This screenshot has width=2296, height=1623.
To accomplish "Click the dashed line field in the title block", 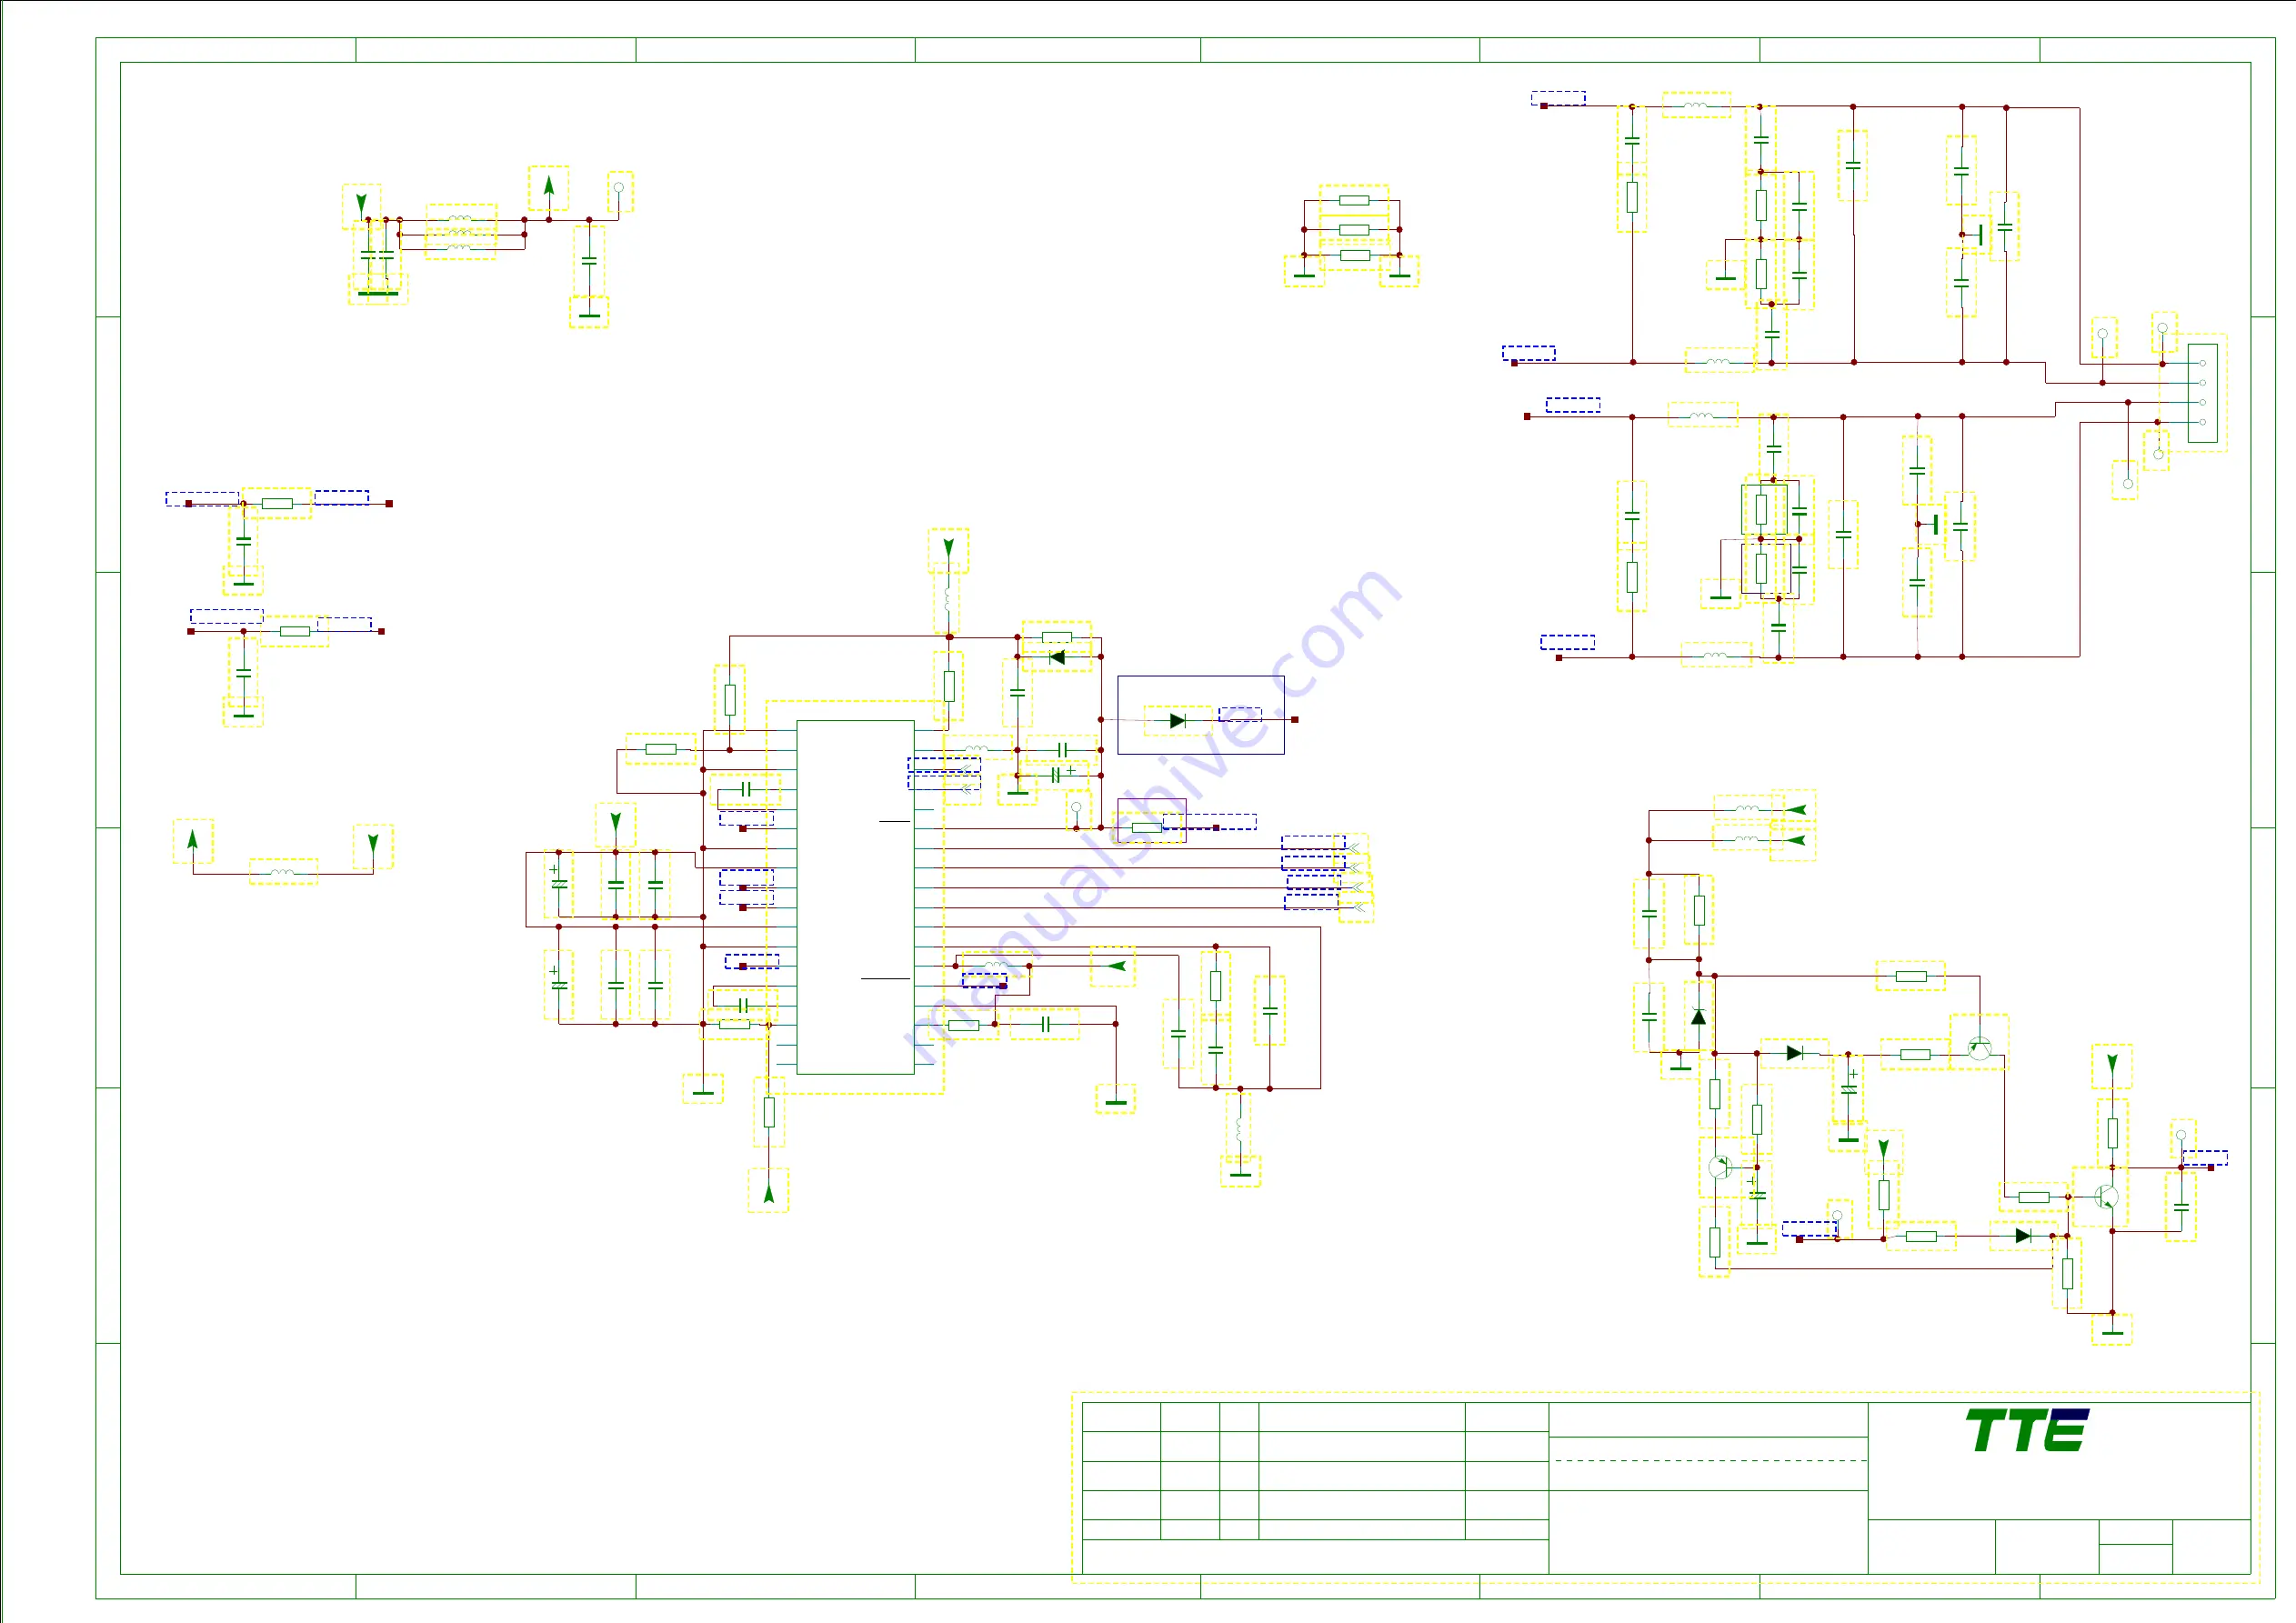I will pyautogui.click(x=1710, y=1461).
